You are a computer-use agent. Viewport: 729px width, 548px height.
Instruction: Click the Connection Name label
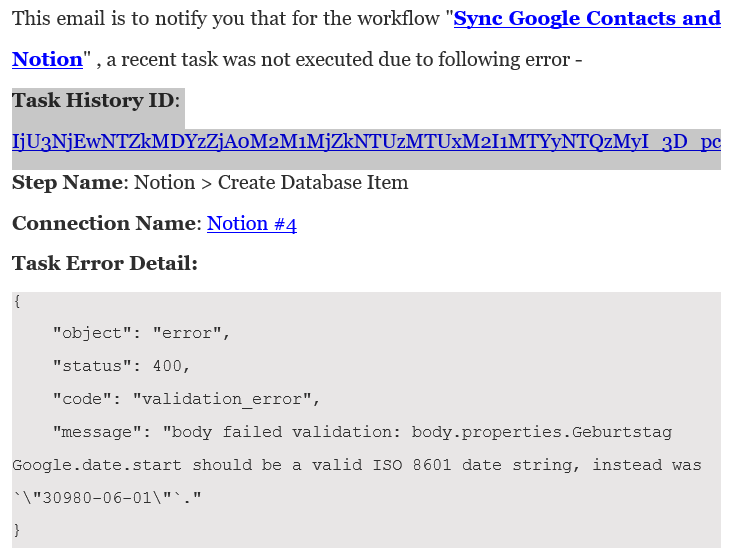(107, 224)
